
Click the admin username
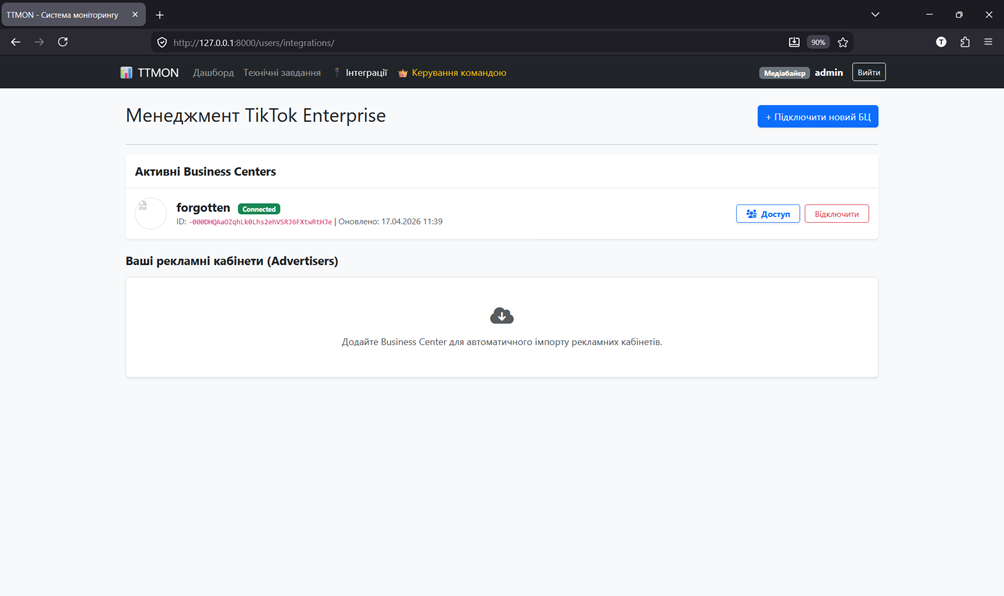(x=829, y=73)
